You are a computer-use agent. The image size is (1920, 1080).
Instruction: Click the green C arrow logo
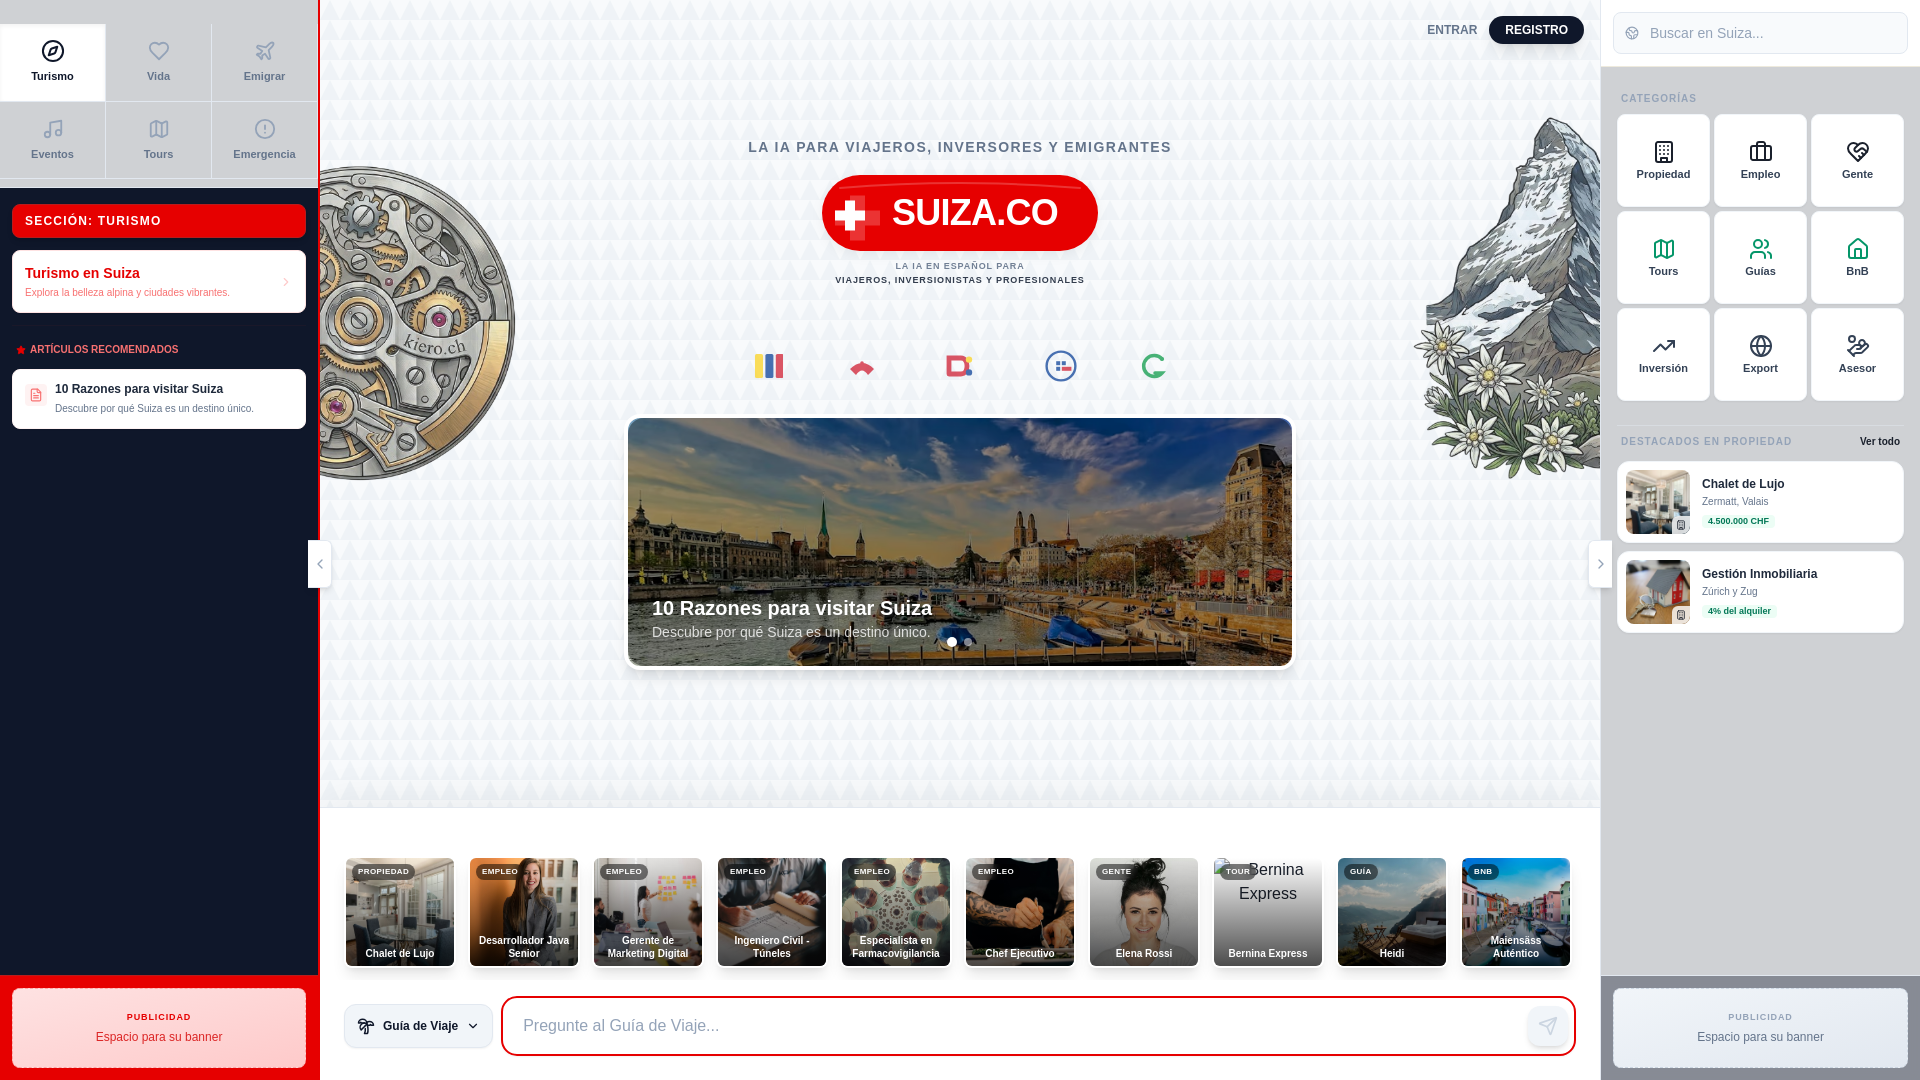pyautogui.click(x=1154, y=366)
